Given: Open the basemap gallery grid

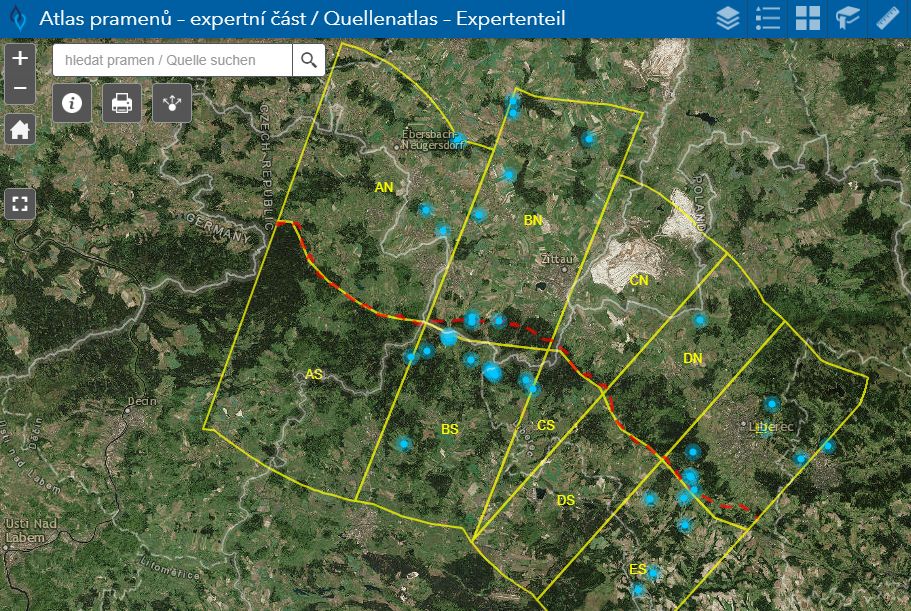Looking at the screenshot, I should pos(808,19).
